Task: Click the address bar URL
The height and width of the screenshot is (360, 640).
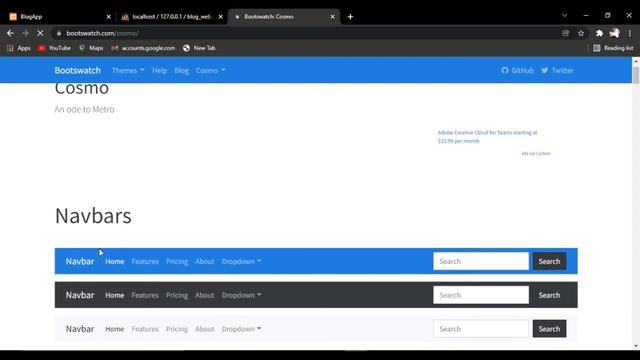Action: coord(102,33)
